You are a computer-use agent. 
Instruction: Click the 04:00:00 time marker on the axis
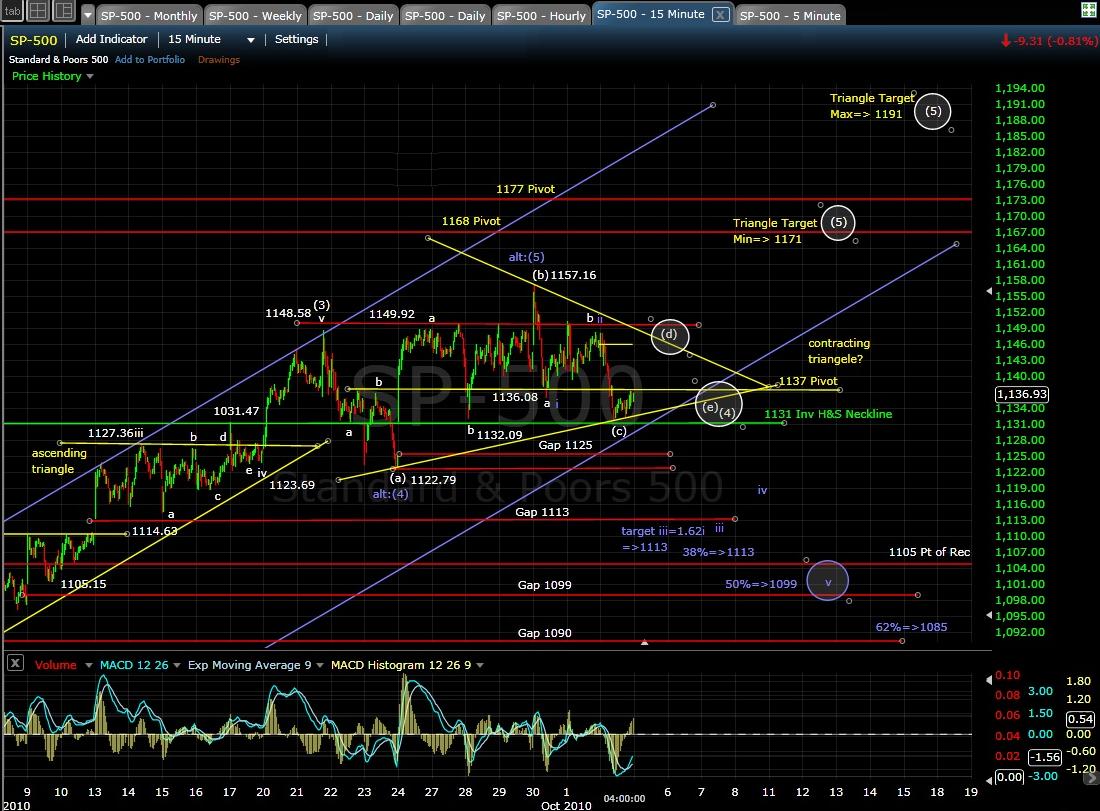pyautogui.click(x=624, y=798)
